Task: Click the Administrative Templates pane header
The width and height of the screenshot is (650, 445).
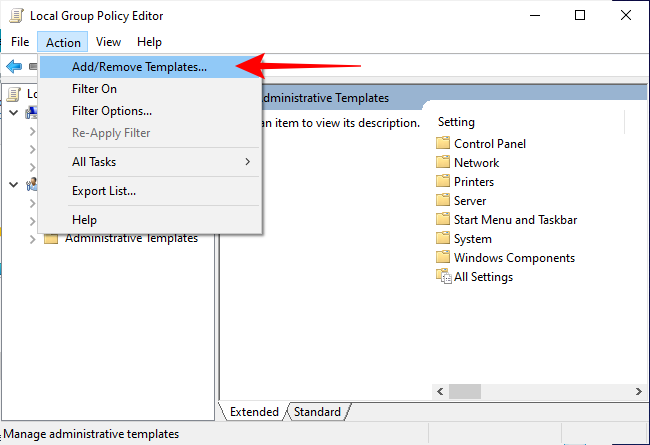Action: tap(326, 98)
